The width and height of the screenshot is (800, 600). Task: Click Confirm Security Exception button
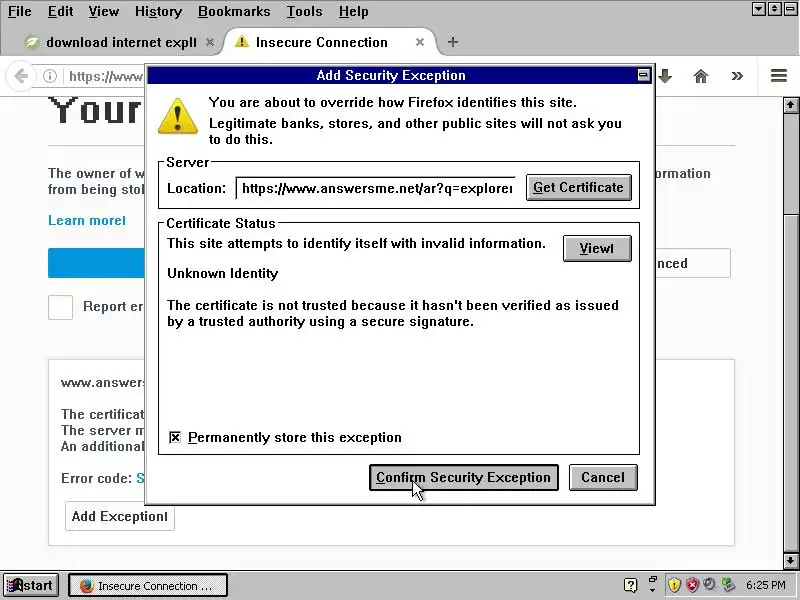pyautogui.click(x=464, y=478)
